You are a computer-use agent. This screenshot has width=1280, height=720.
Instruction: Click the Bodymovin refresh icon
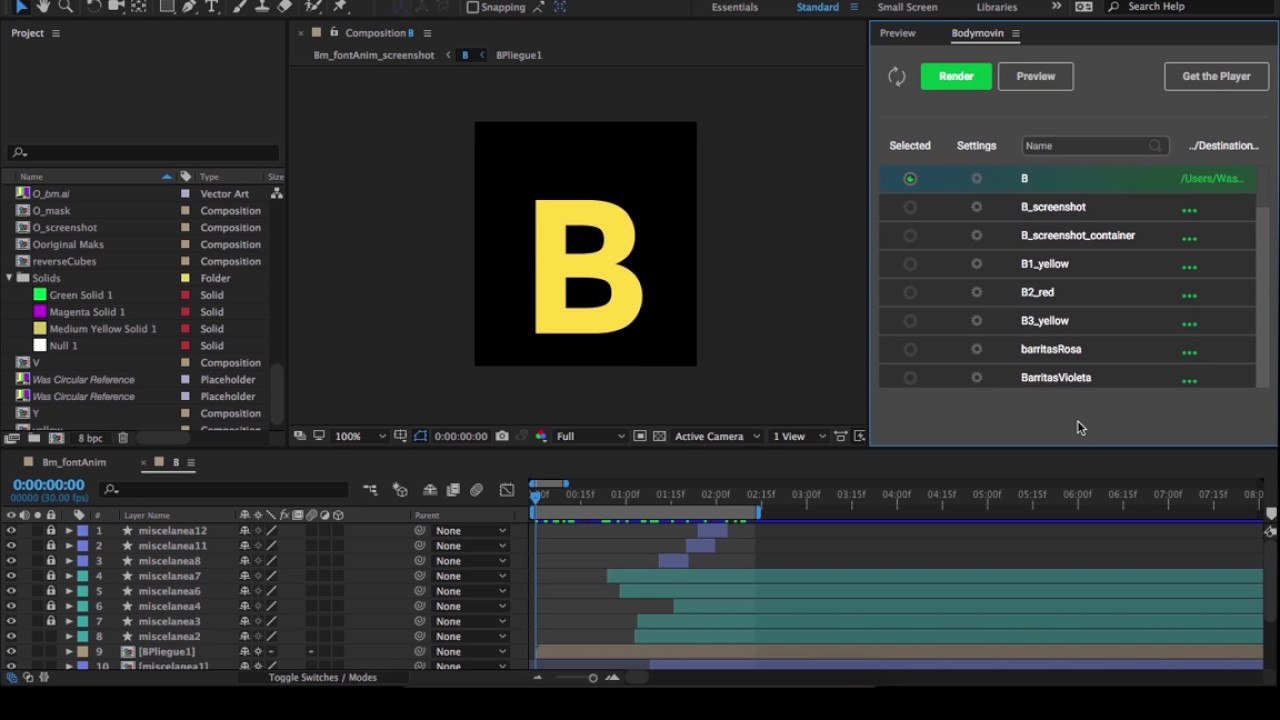pos(897,77)
